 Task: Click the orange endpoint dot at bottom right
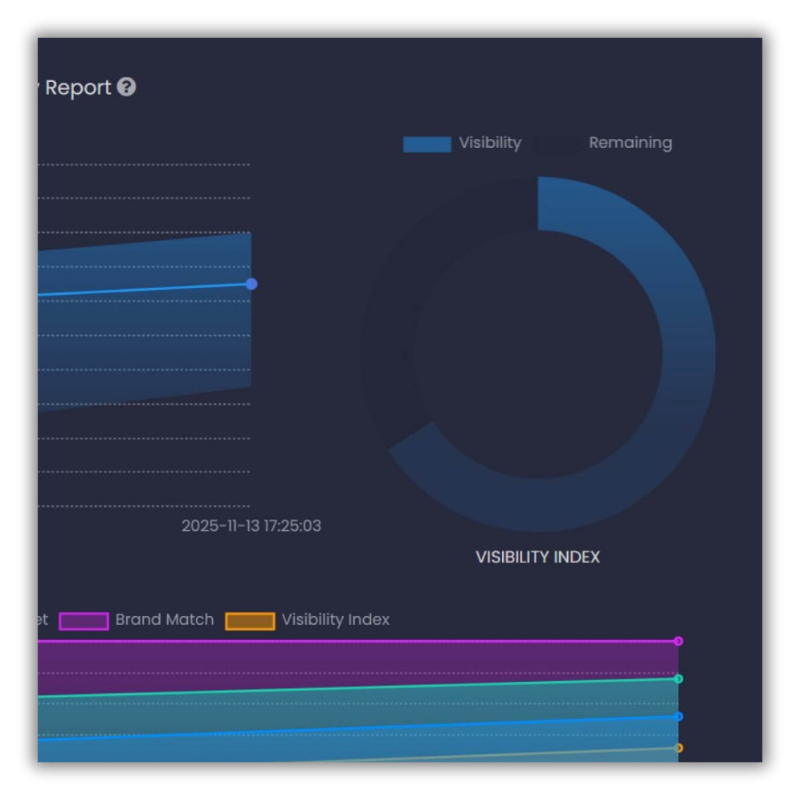tap(679, 747)
